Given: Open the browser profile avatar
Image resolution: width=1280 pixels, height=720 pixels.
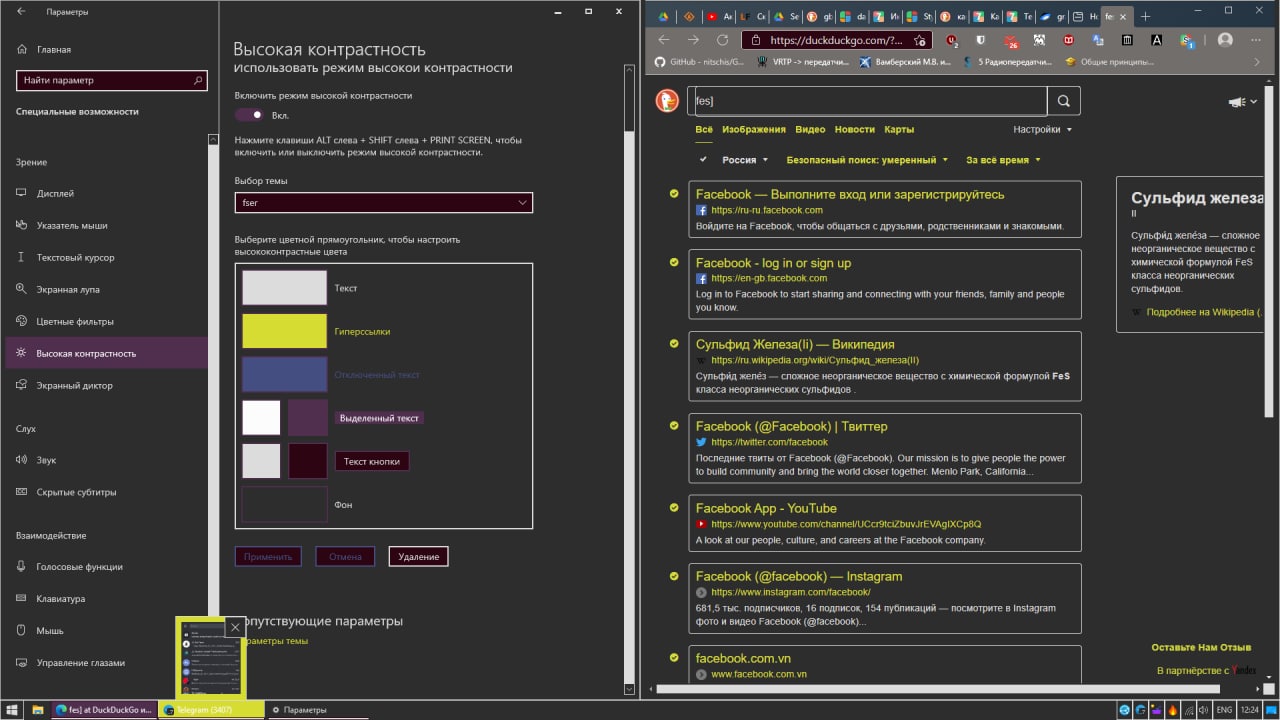Looking at the screenshot, I should [1225, 40].
